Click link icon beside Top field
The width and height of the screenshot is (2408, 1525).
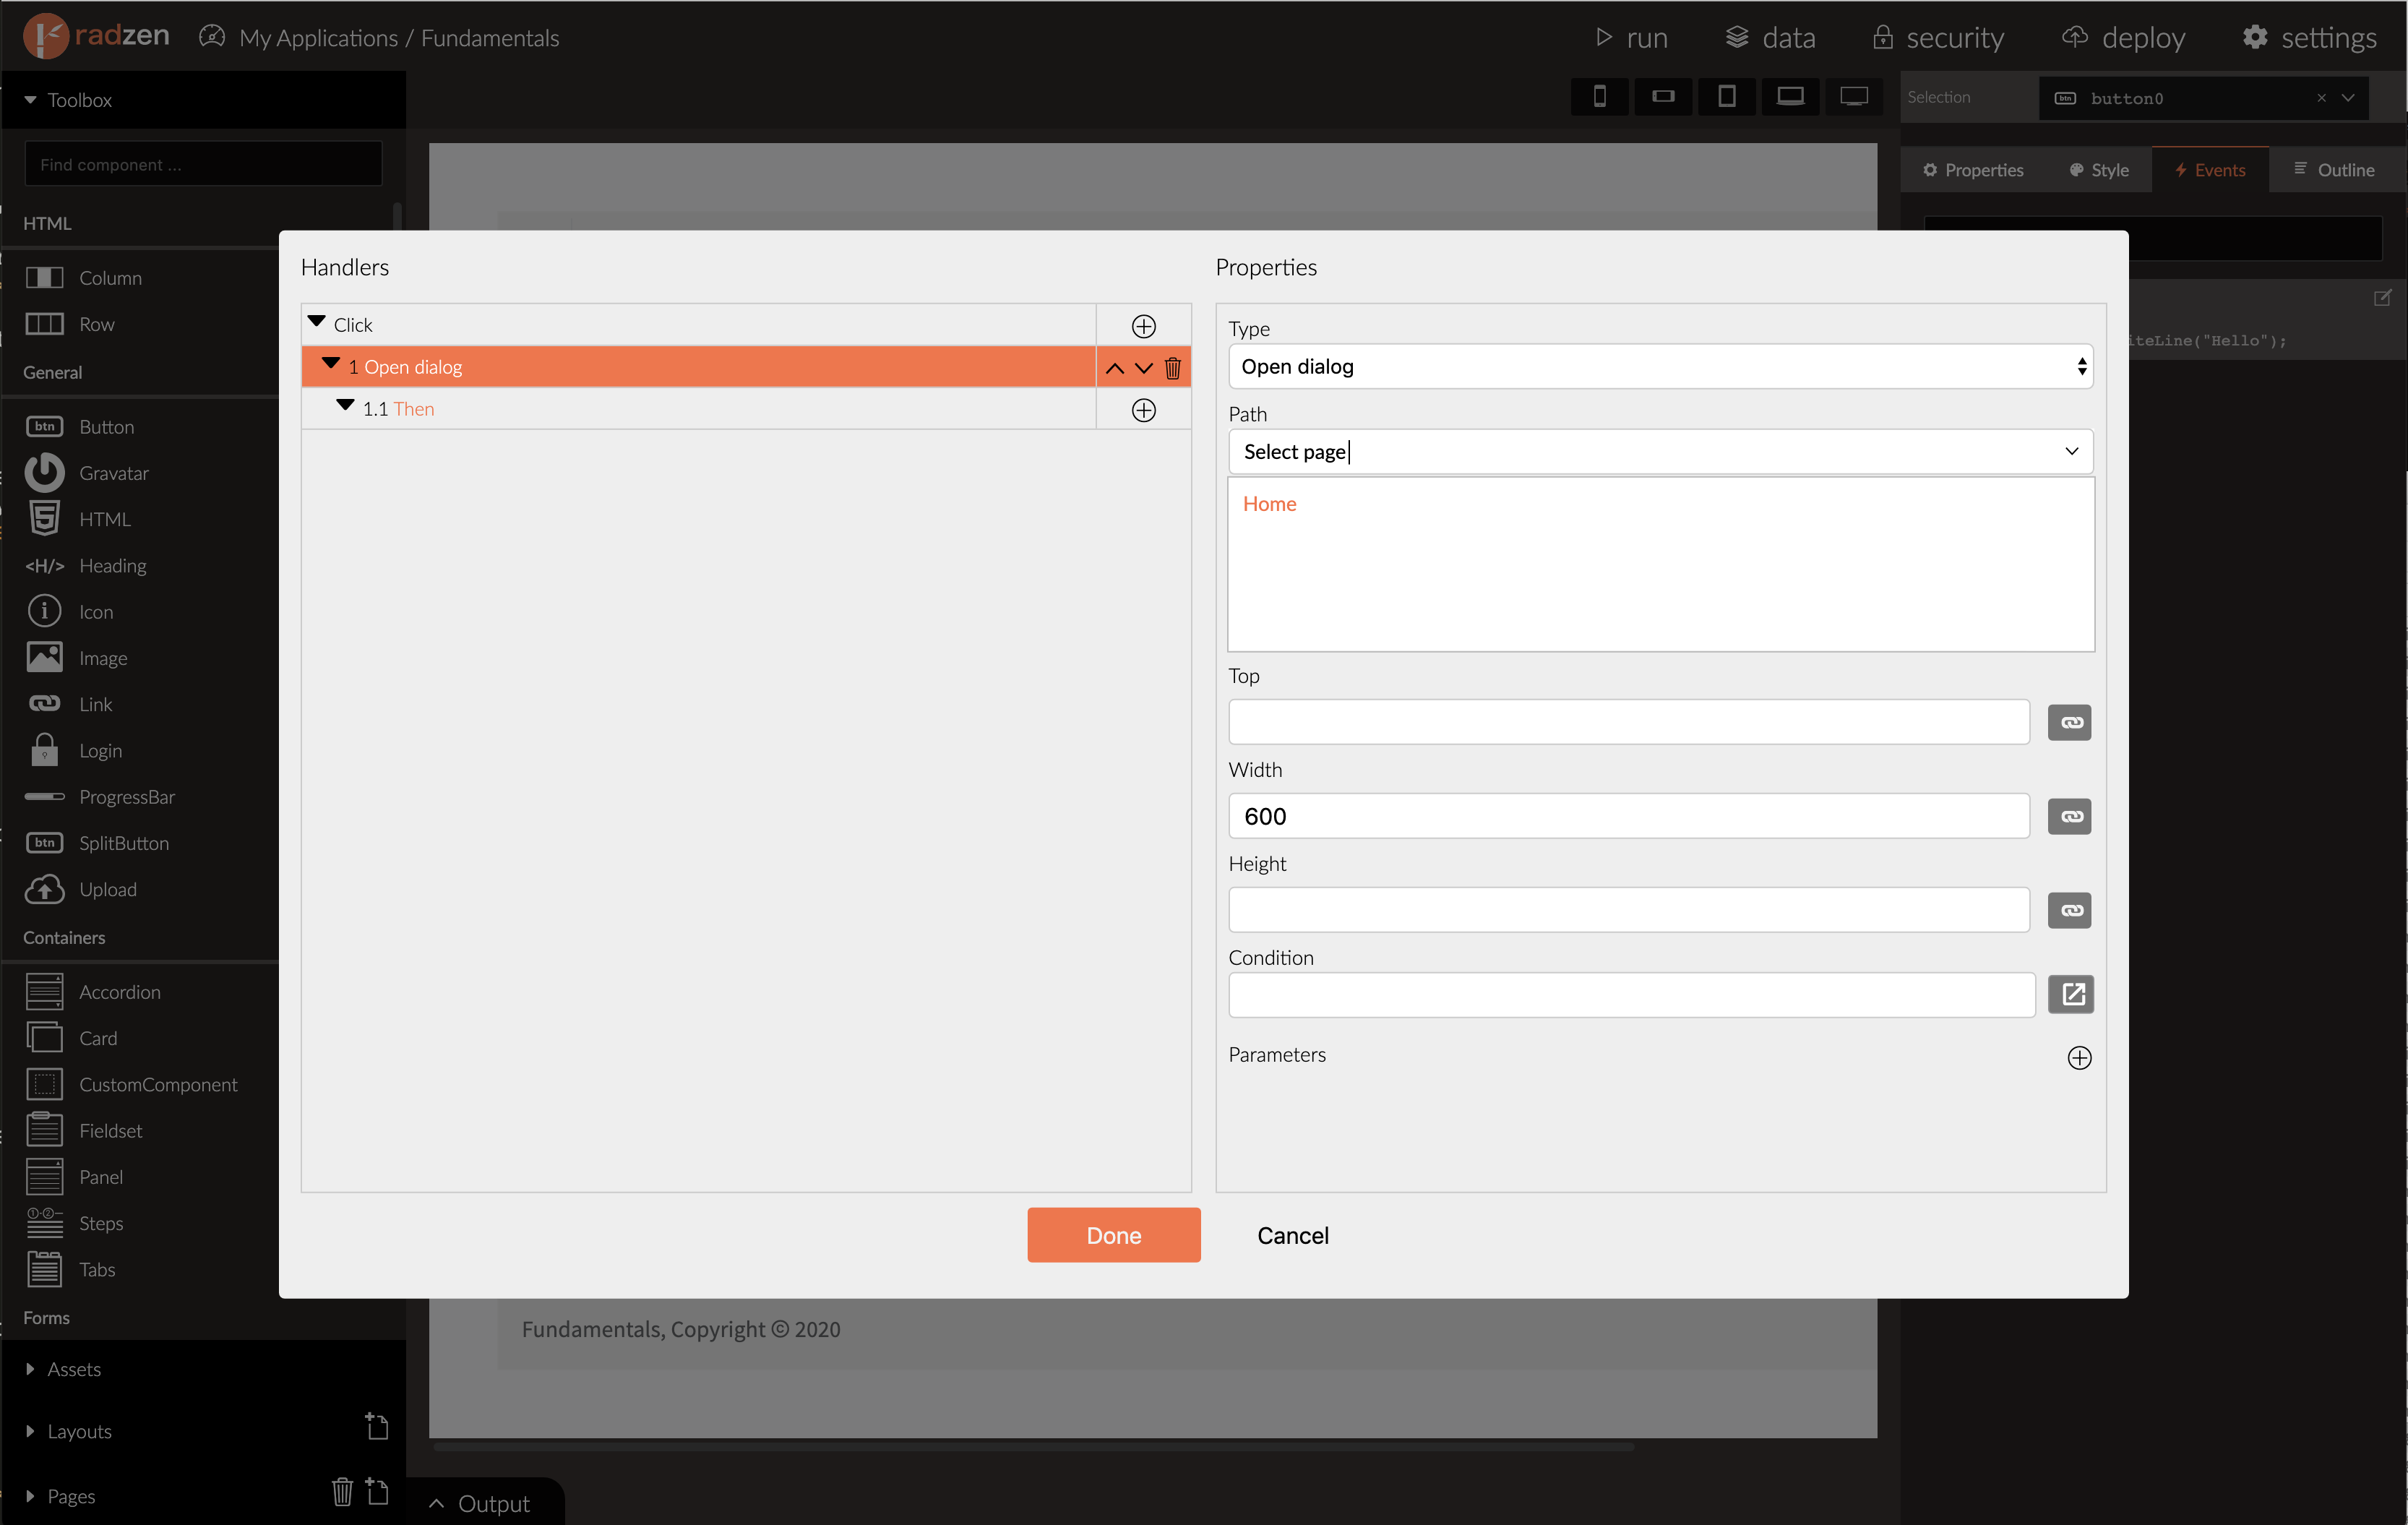coord(2069,722)
